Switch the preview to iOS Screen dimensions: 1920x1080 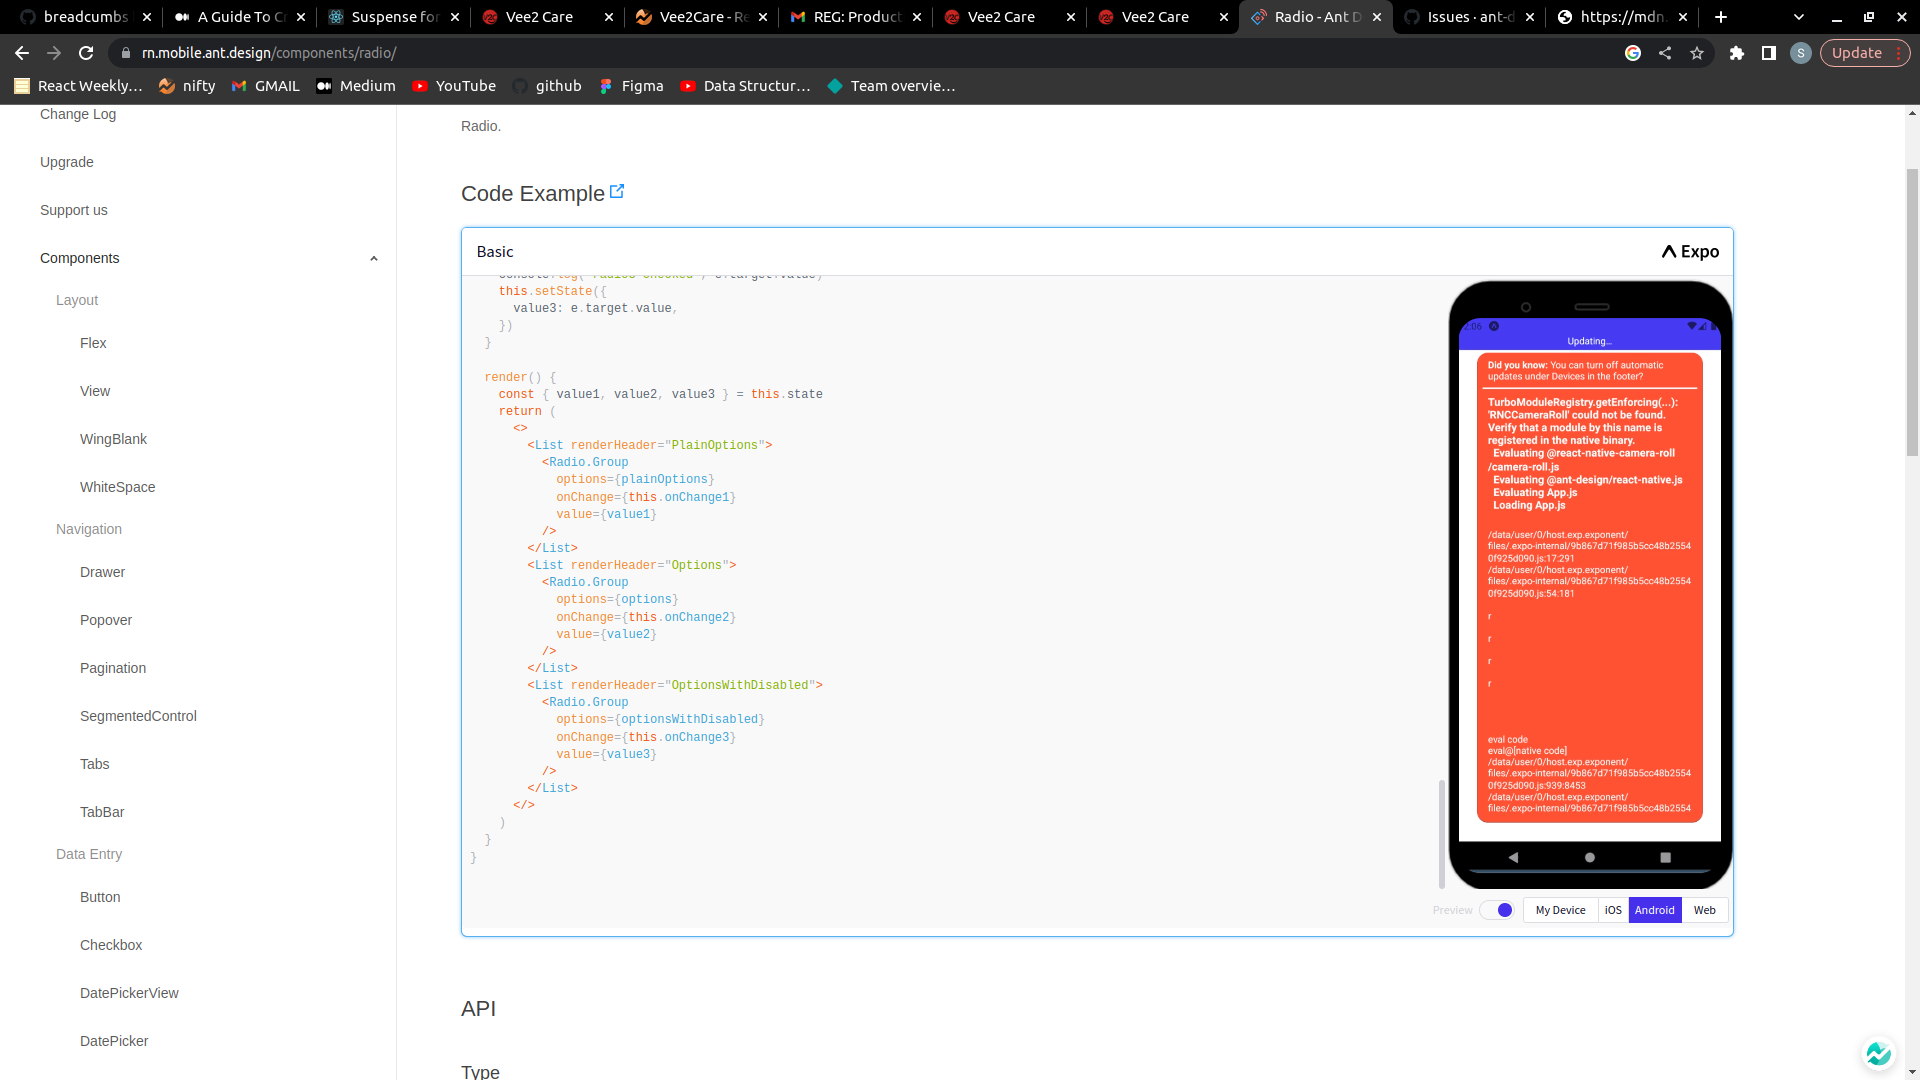pyautogui.click(x=1613, y=910)
